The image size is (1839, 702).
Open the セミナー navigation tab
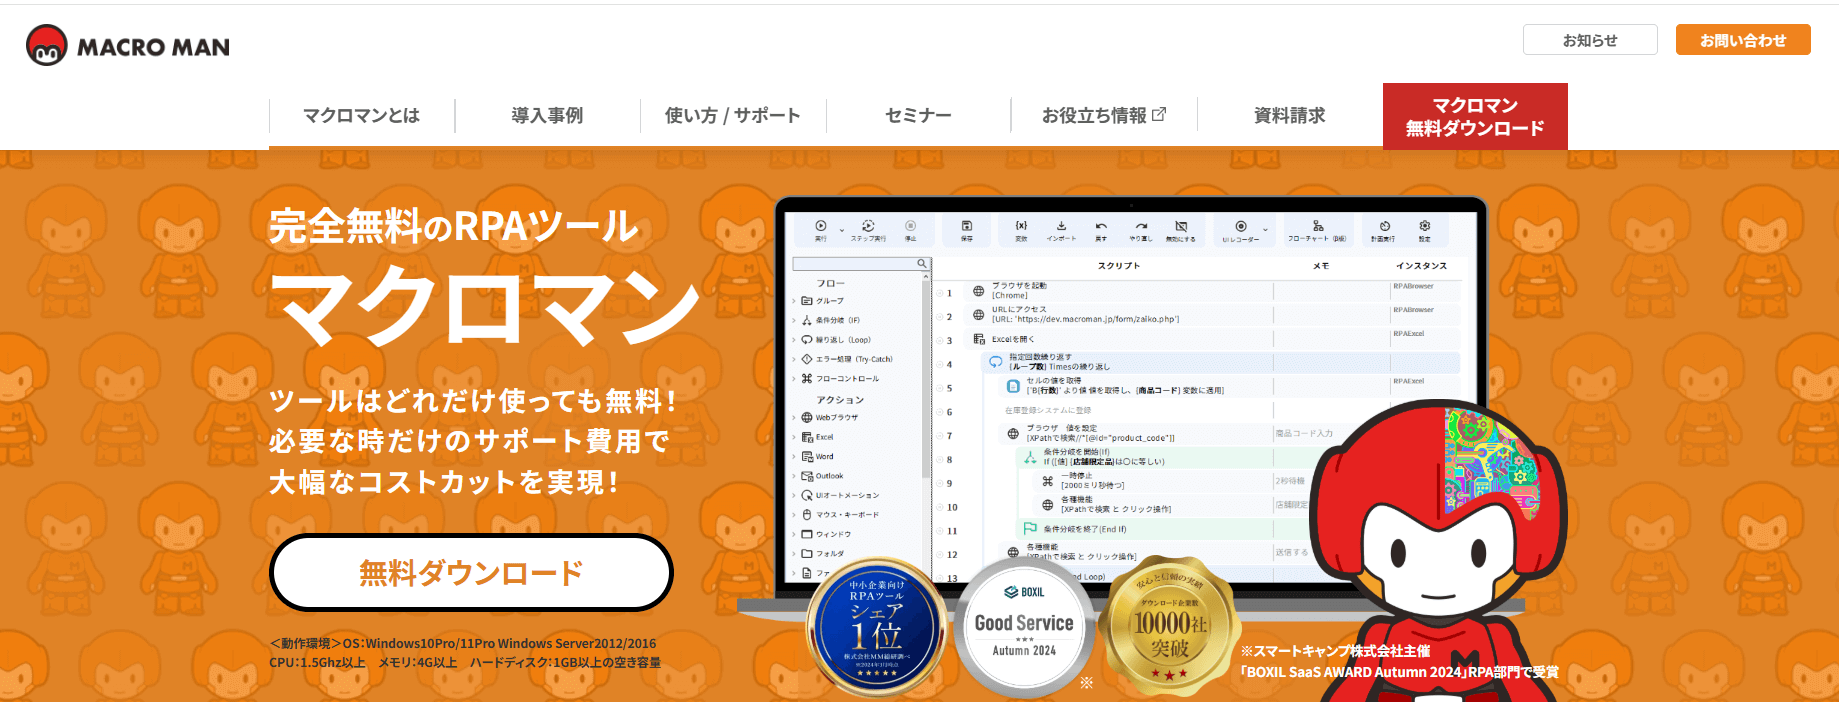tap(918, 116)
